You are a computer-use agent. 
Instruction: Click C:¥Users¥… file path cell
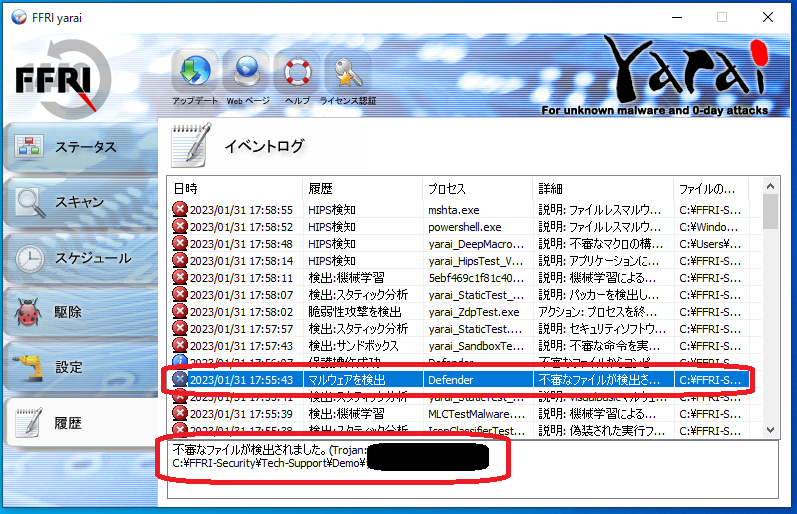[710, 244]
